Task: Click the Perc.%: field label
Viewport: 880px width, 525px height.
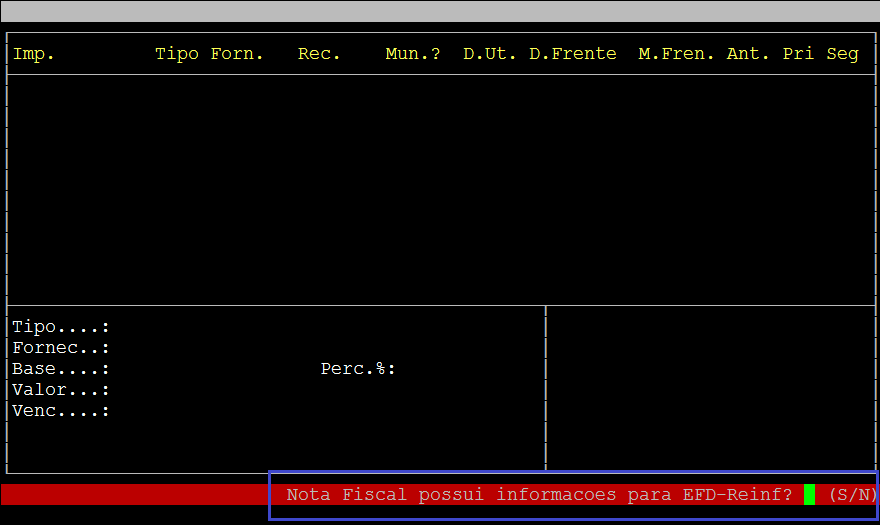Action: coord(358,369)
